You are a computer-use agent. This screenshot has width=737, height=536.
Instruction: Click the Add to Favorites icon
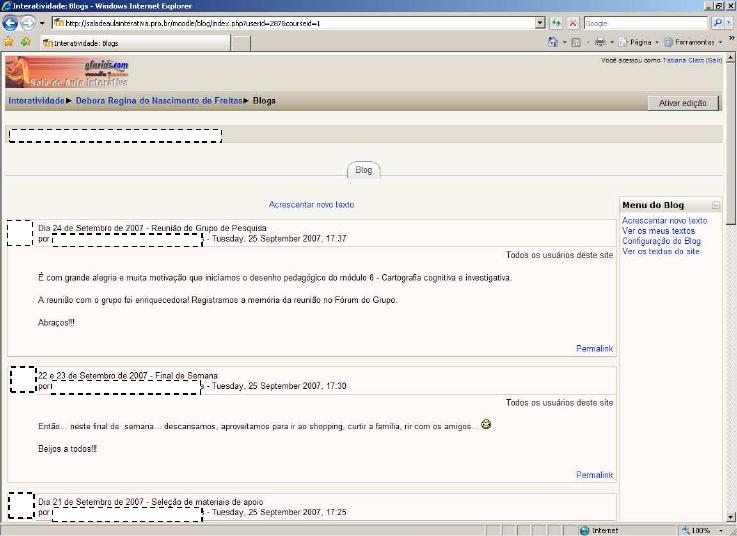25,42
